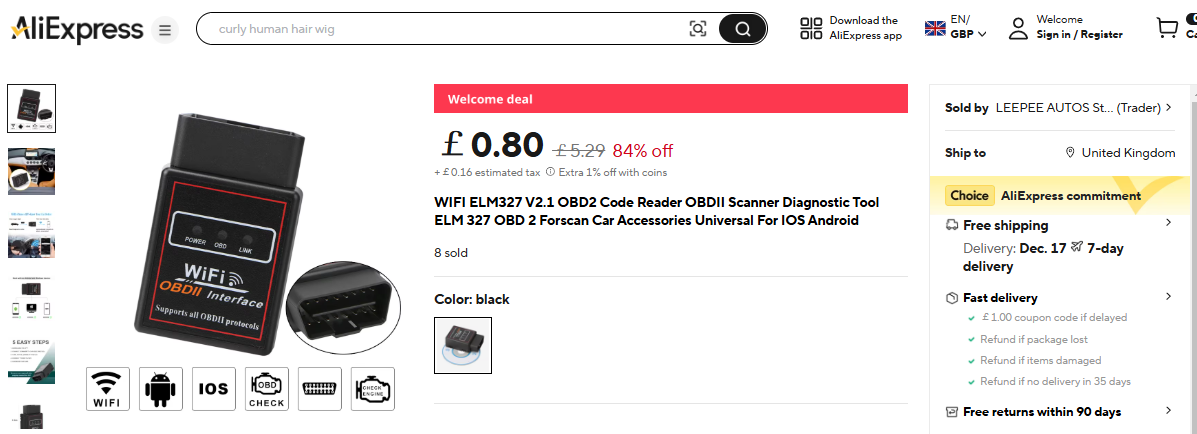
Task: Select the 5 Easy Steps thumbnail
Action: tap(31, 359)
